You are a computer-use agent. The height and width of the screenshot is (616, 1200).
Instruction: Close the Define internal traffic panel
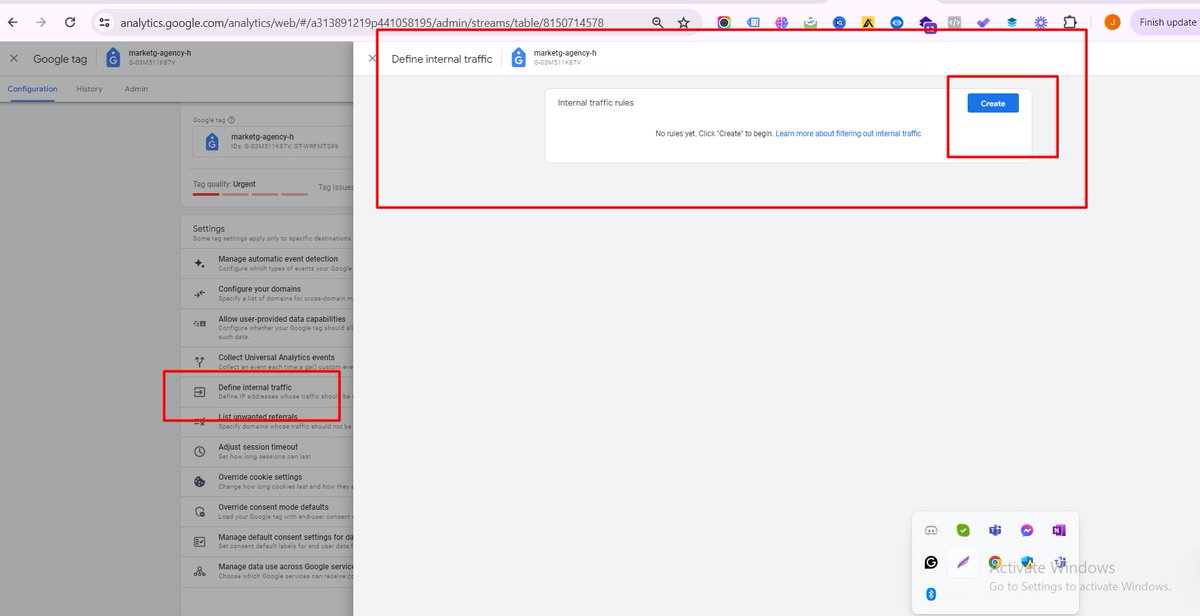point(372,59)
